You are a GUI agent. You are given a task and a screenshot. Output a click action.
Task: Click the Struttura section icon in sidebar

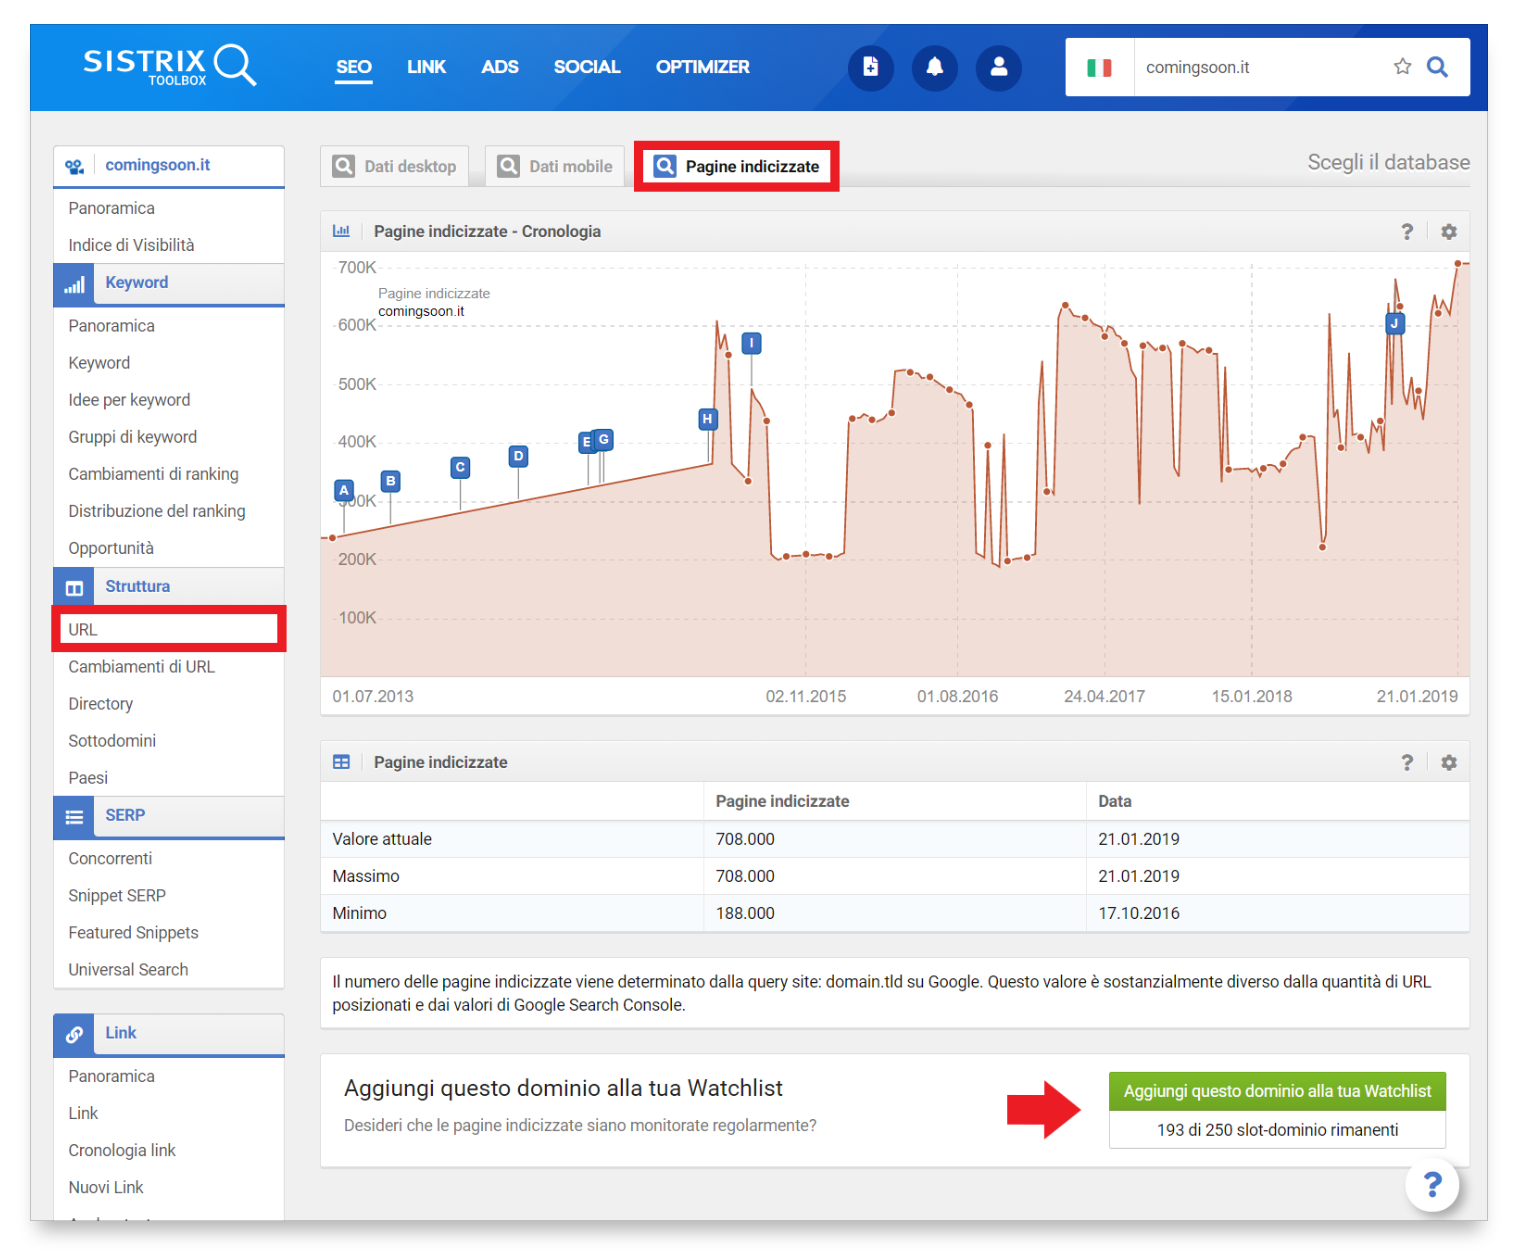(x=74, y=588)
